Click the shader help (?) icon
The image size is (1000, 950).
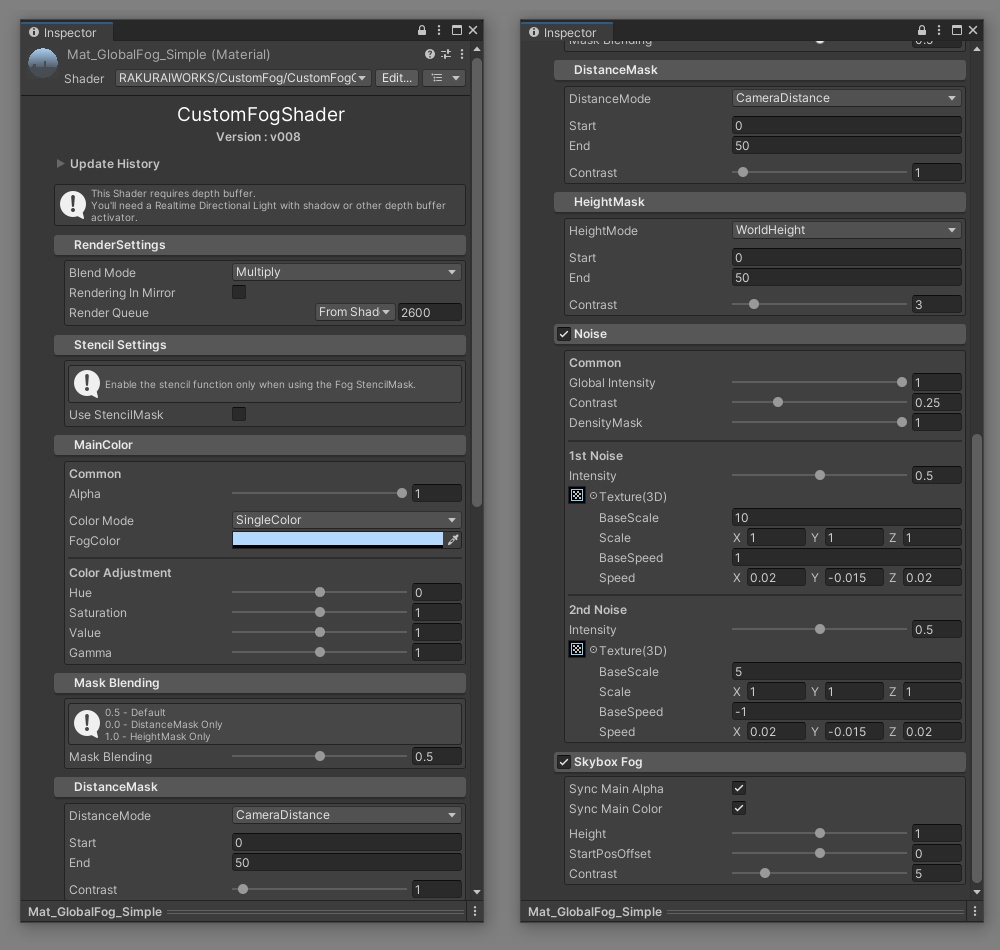(x=429, y=54)
